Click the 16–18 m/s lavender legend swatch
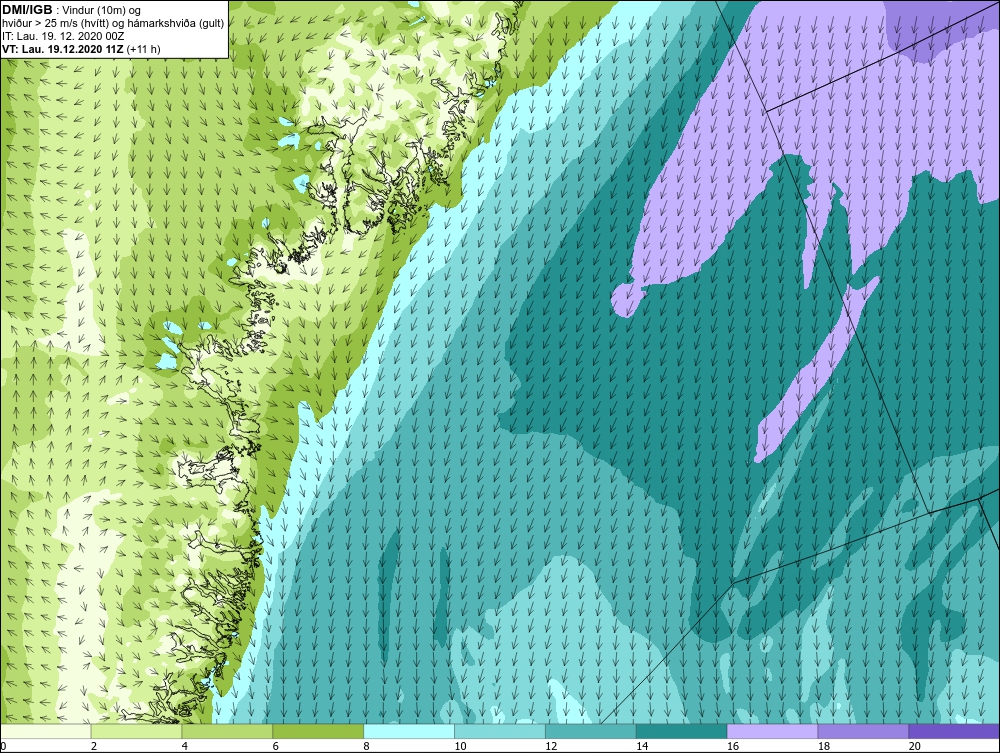 point(772,731)
